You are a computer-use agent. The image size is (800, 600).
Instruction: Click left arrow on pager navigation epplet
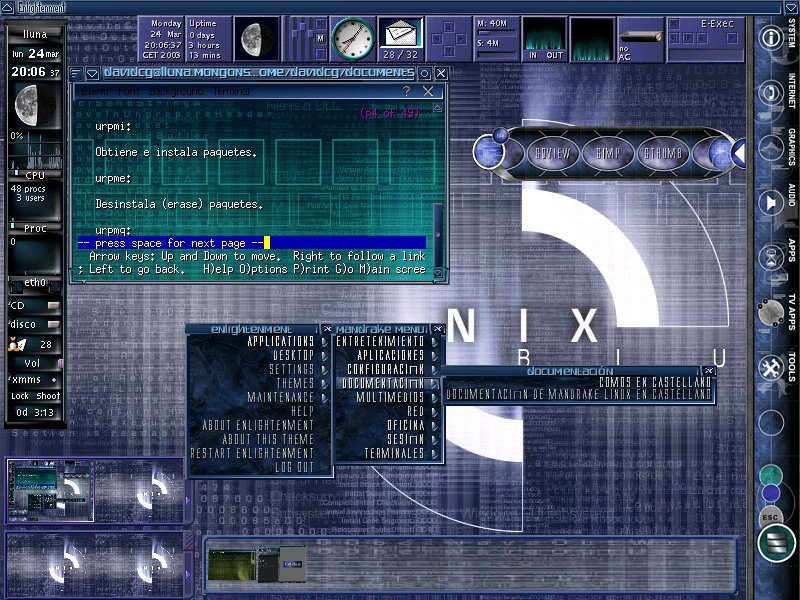437,39
